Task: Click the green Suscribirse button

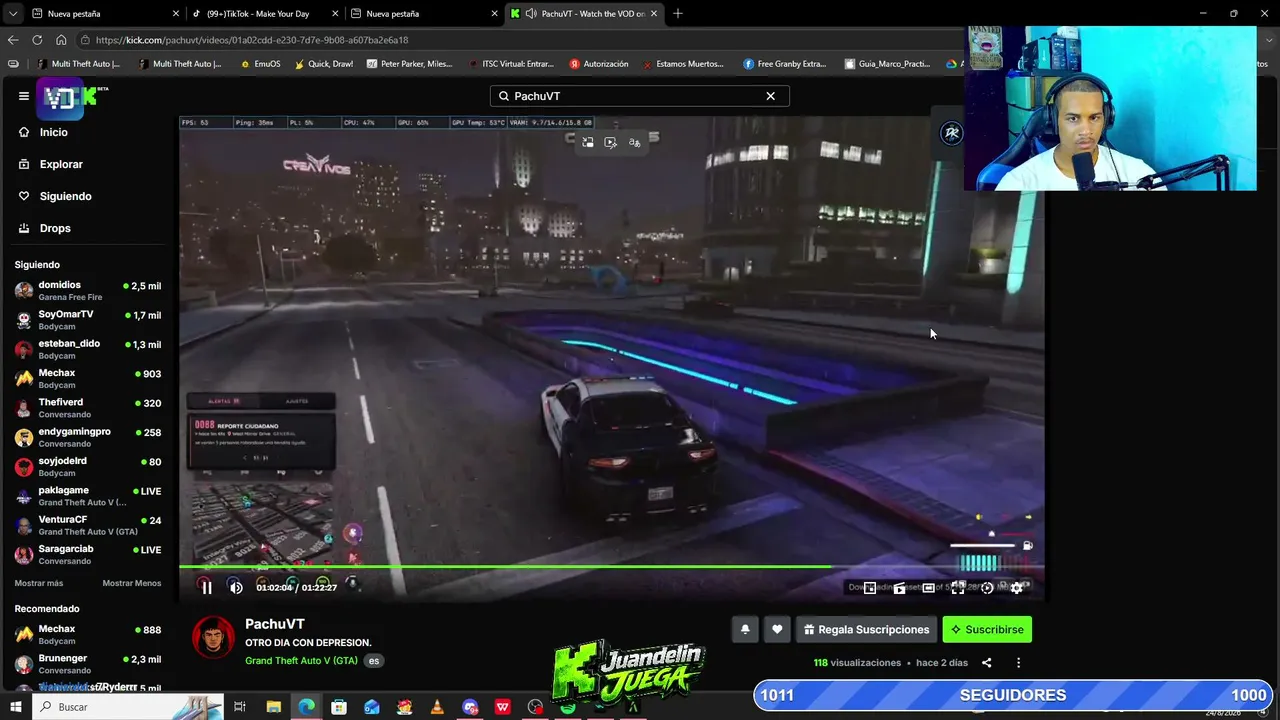Action: (x=987, y=629)
